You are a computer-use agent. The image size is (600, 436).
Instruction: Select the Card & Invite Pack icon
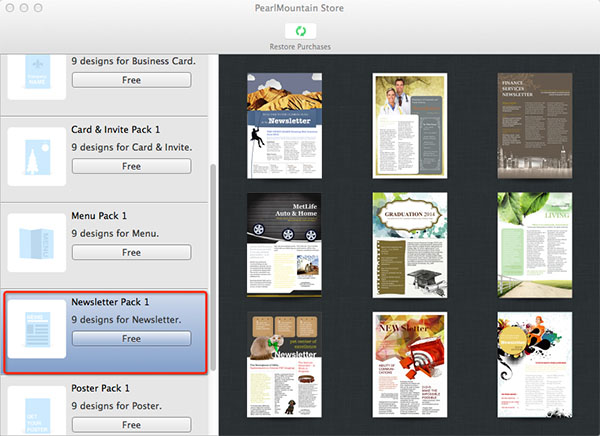(37, 154)
